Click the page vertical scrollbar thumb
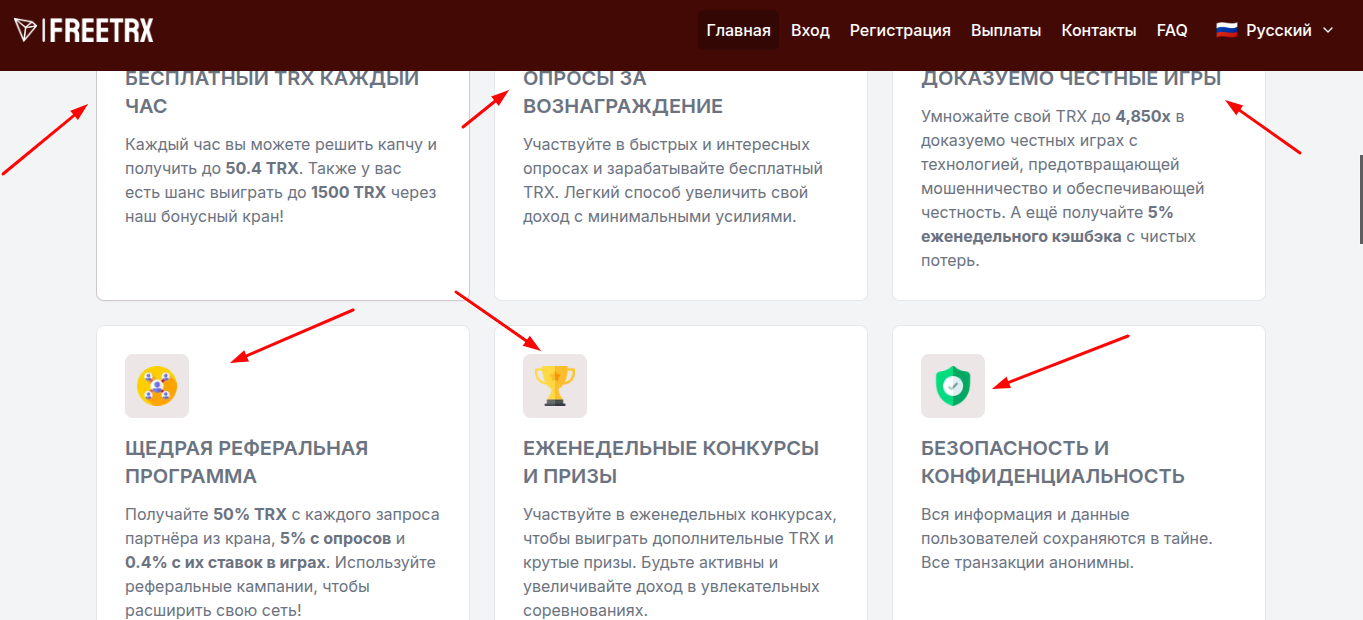This screenshot has height=620, width=1363. 1360,199
